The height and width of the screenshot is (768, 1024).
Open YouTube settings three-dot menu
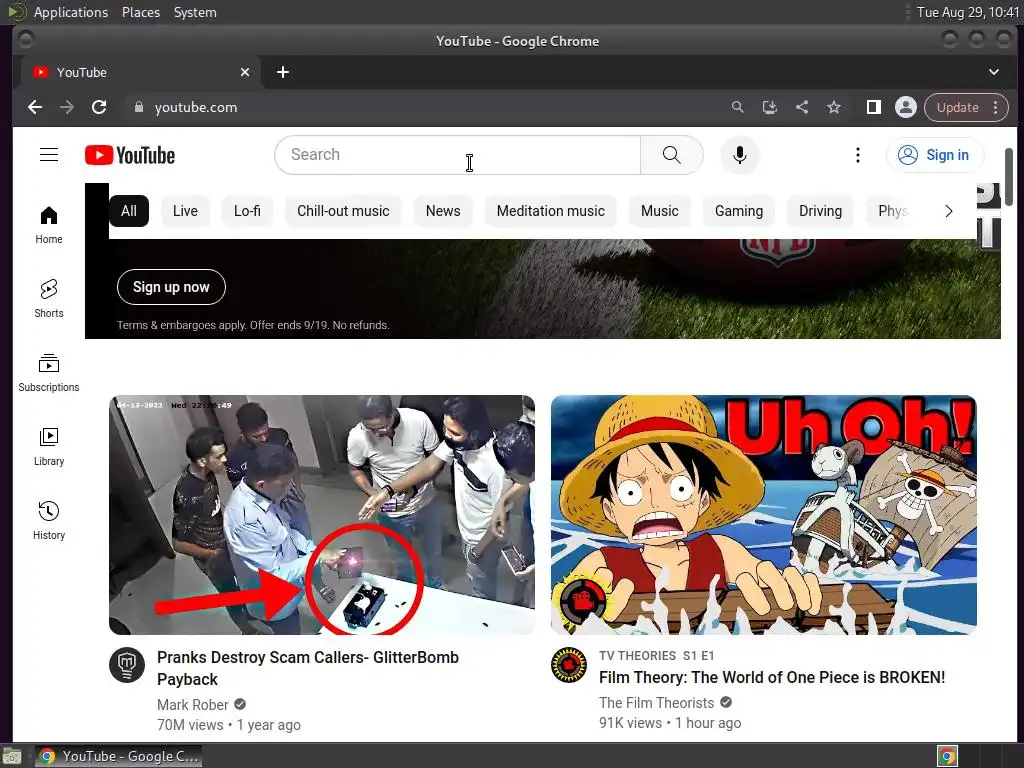(857, 155)
